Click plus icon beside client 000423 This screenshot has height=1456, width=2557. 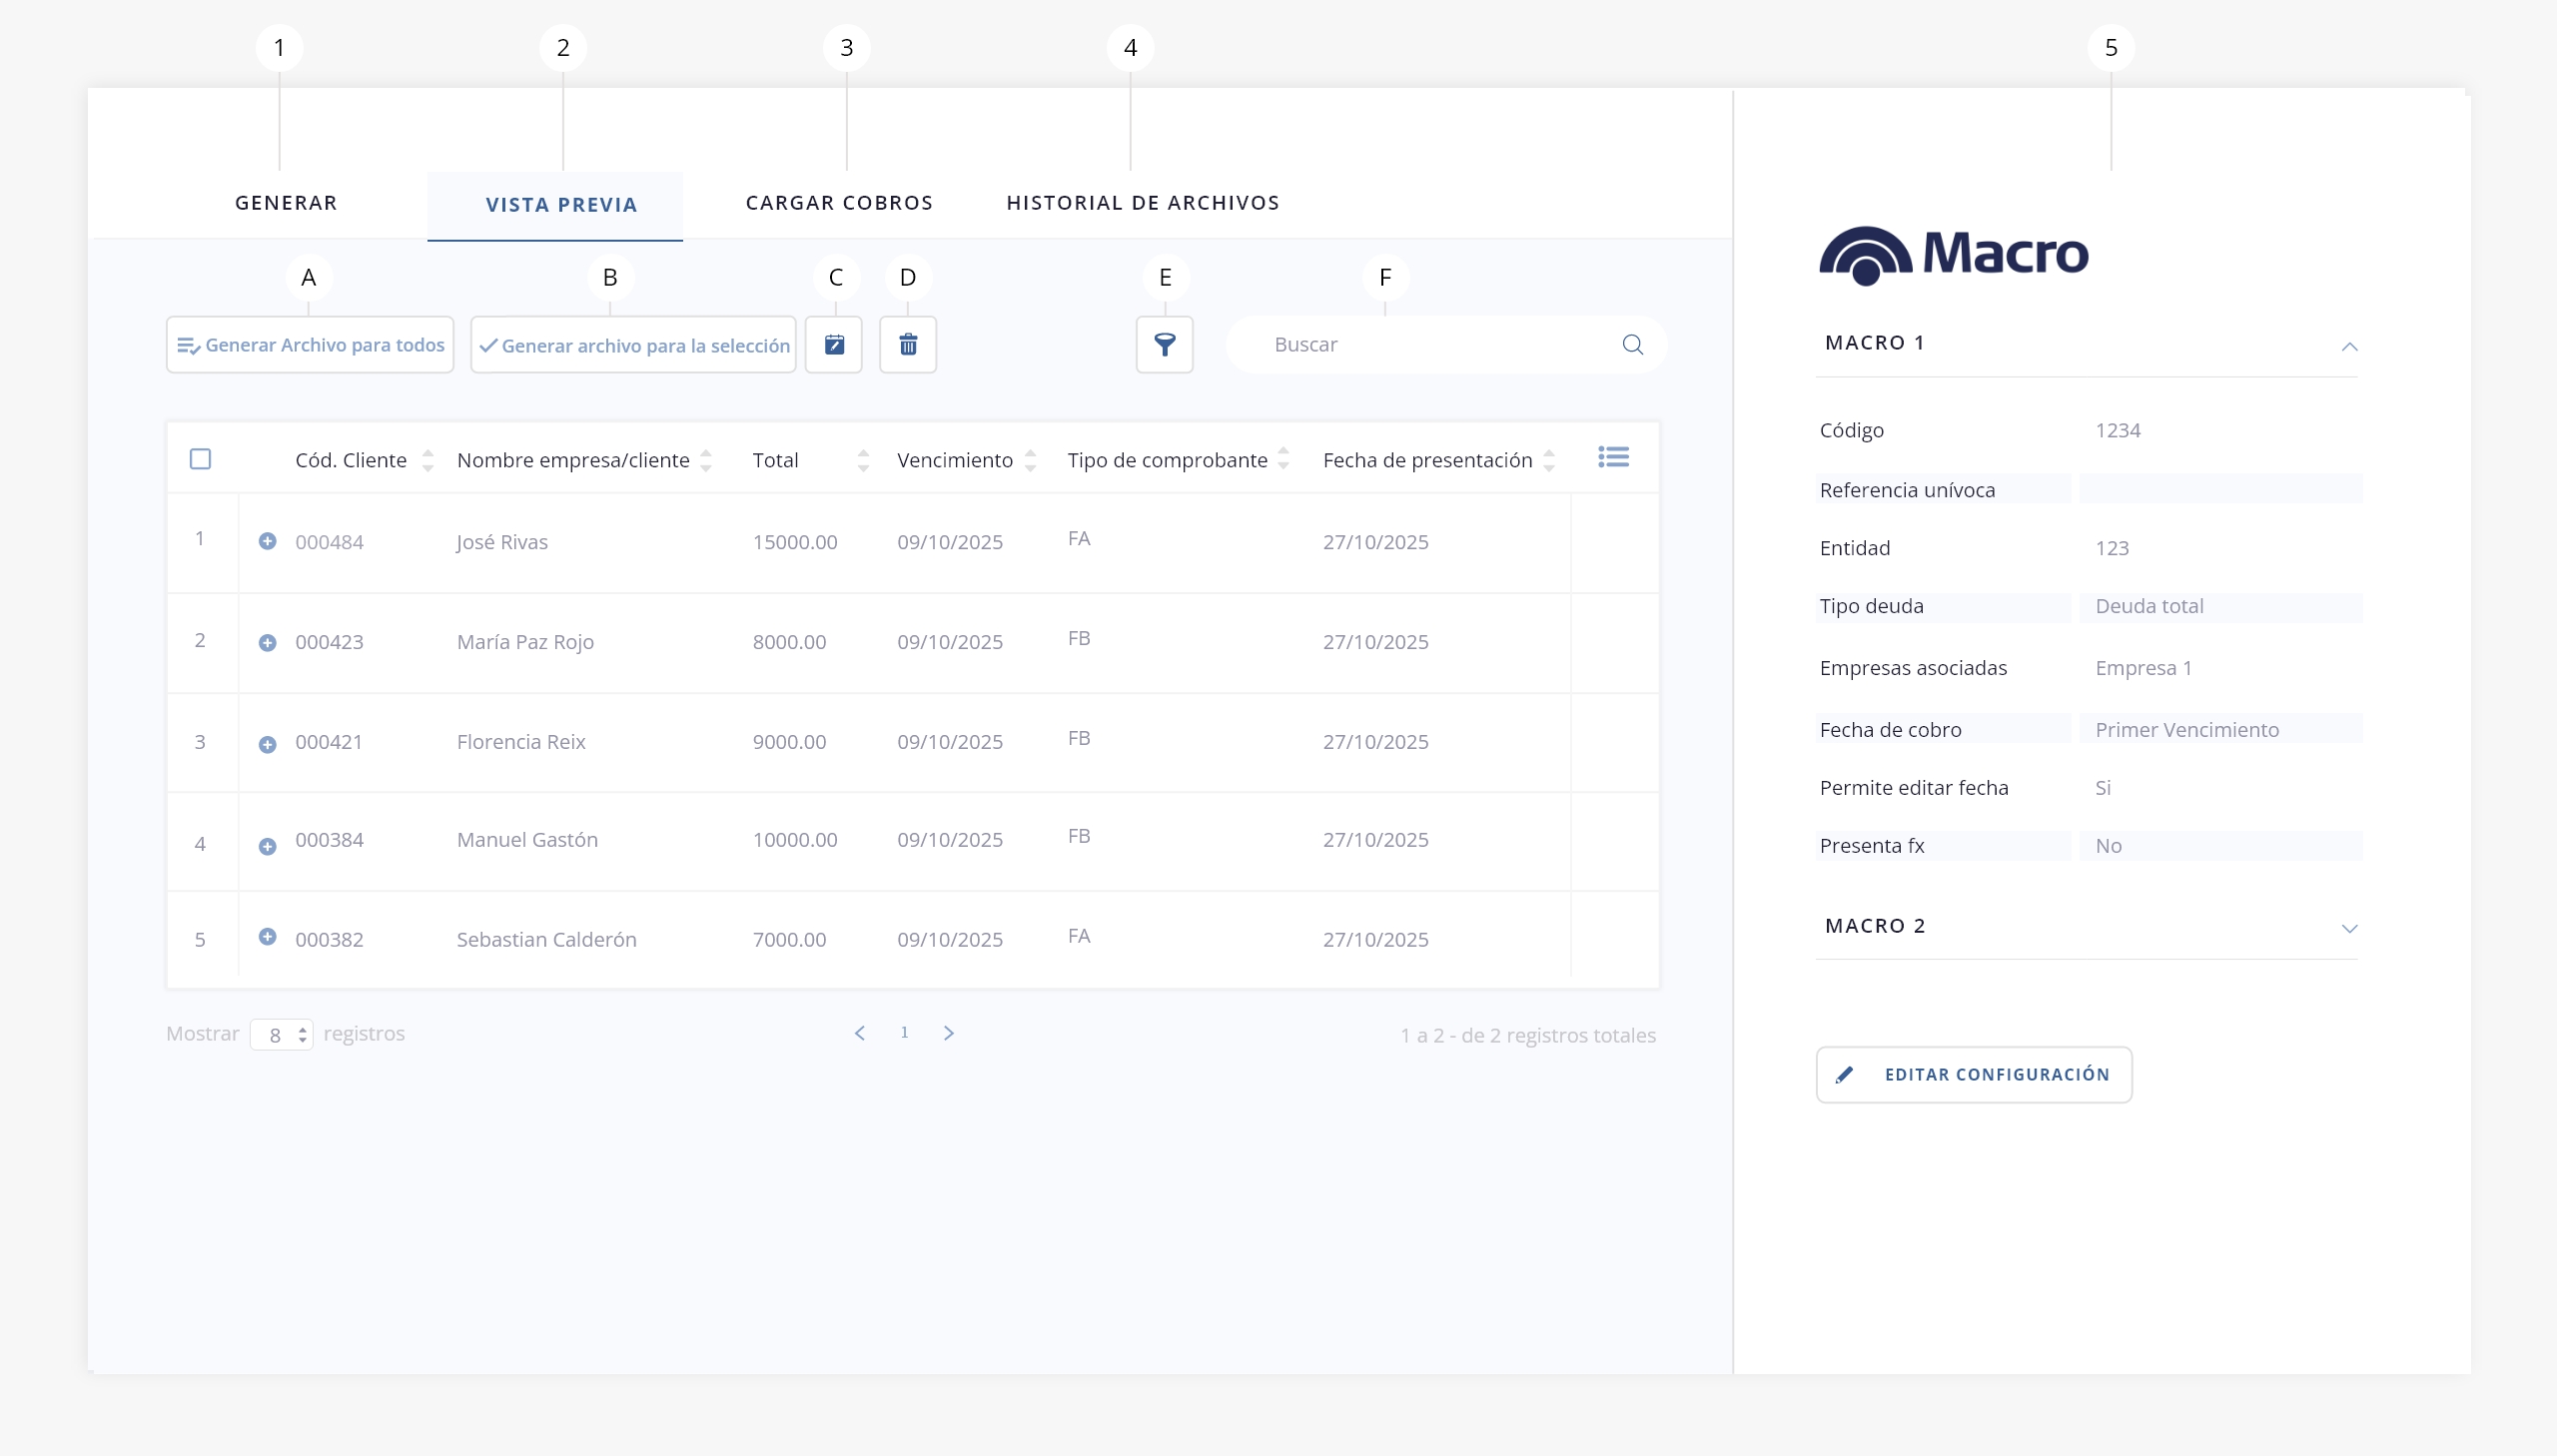coord(267,642)
